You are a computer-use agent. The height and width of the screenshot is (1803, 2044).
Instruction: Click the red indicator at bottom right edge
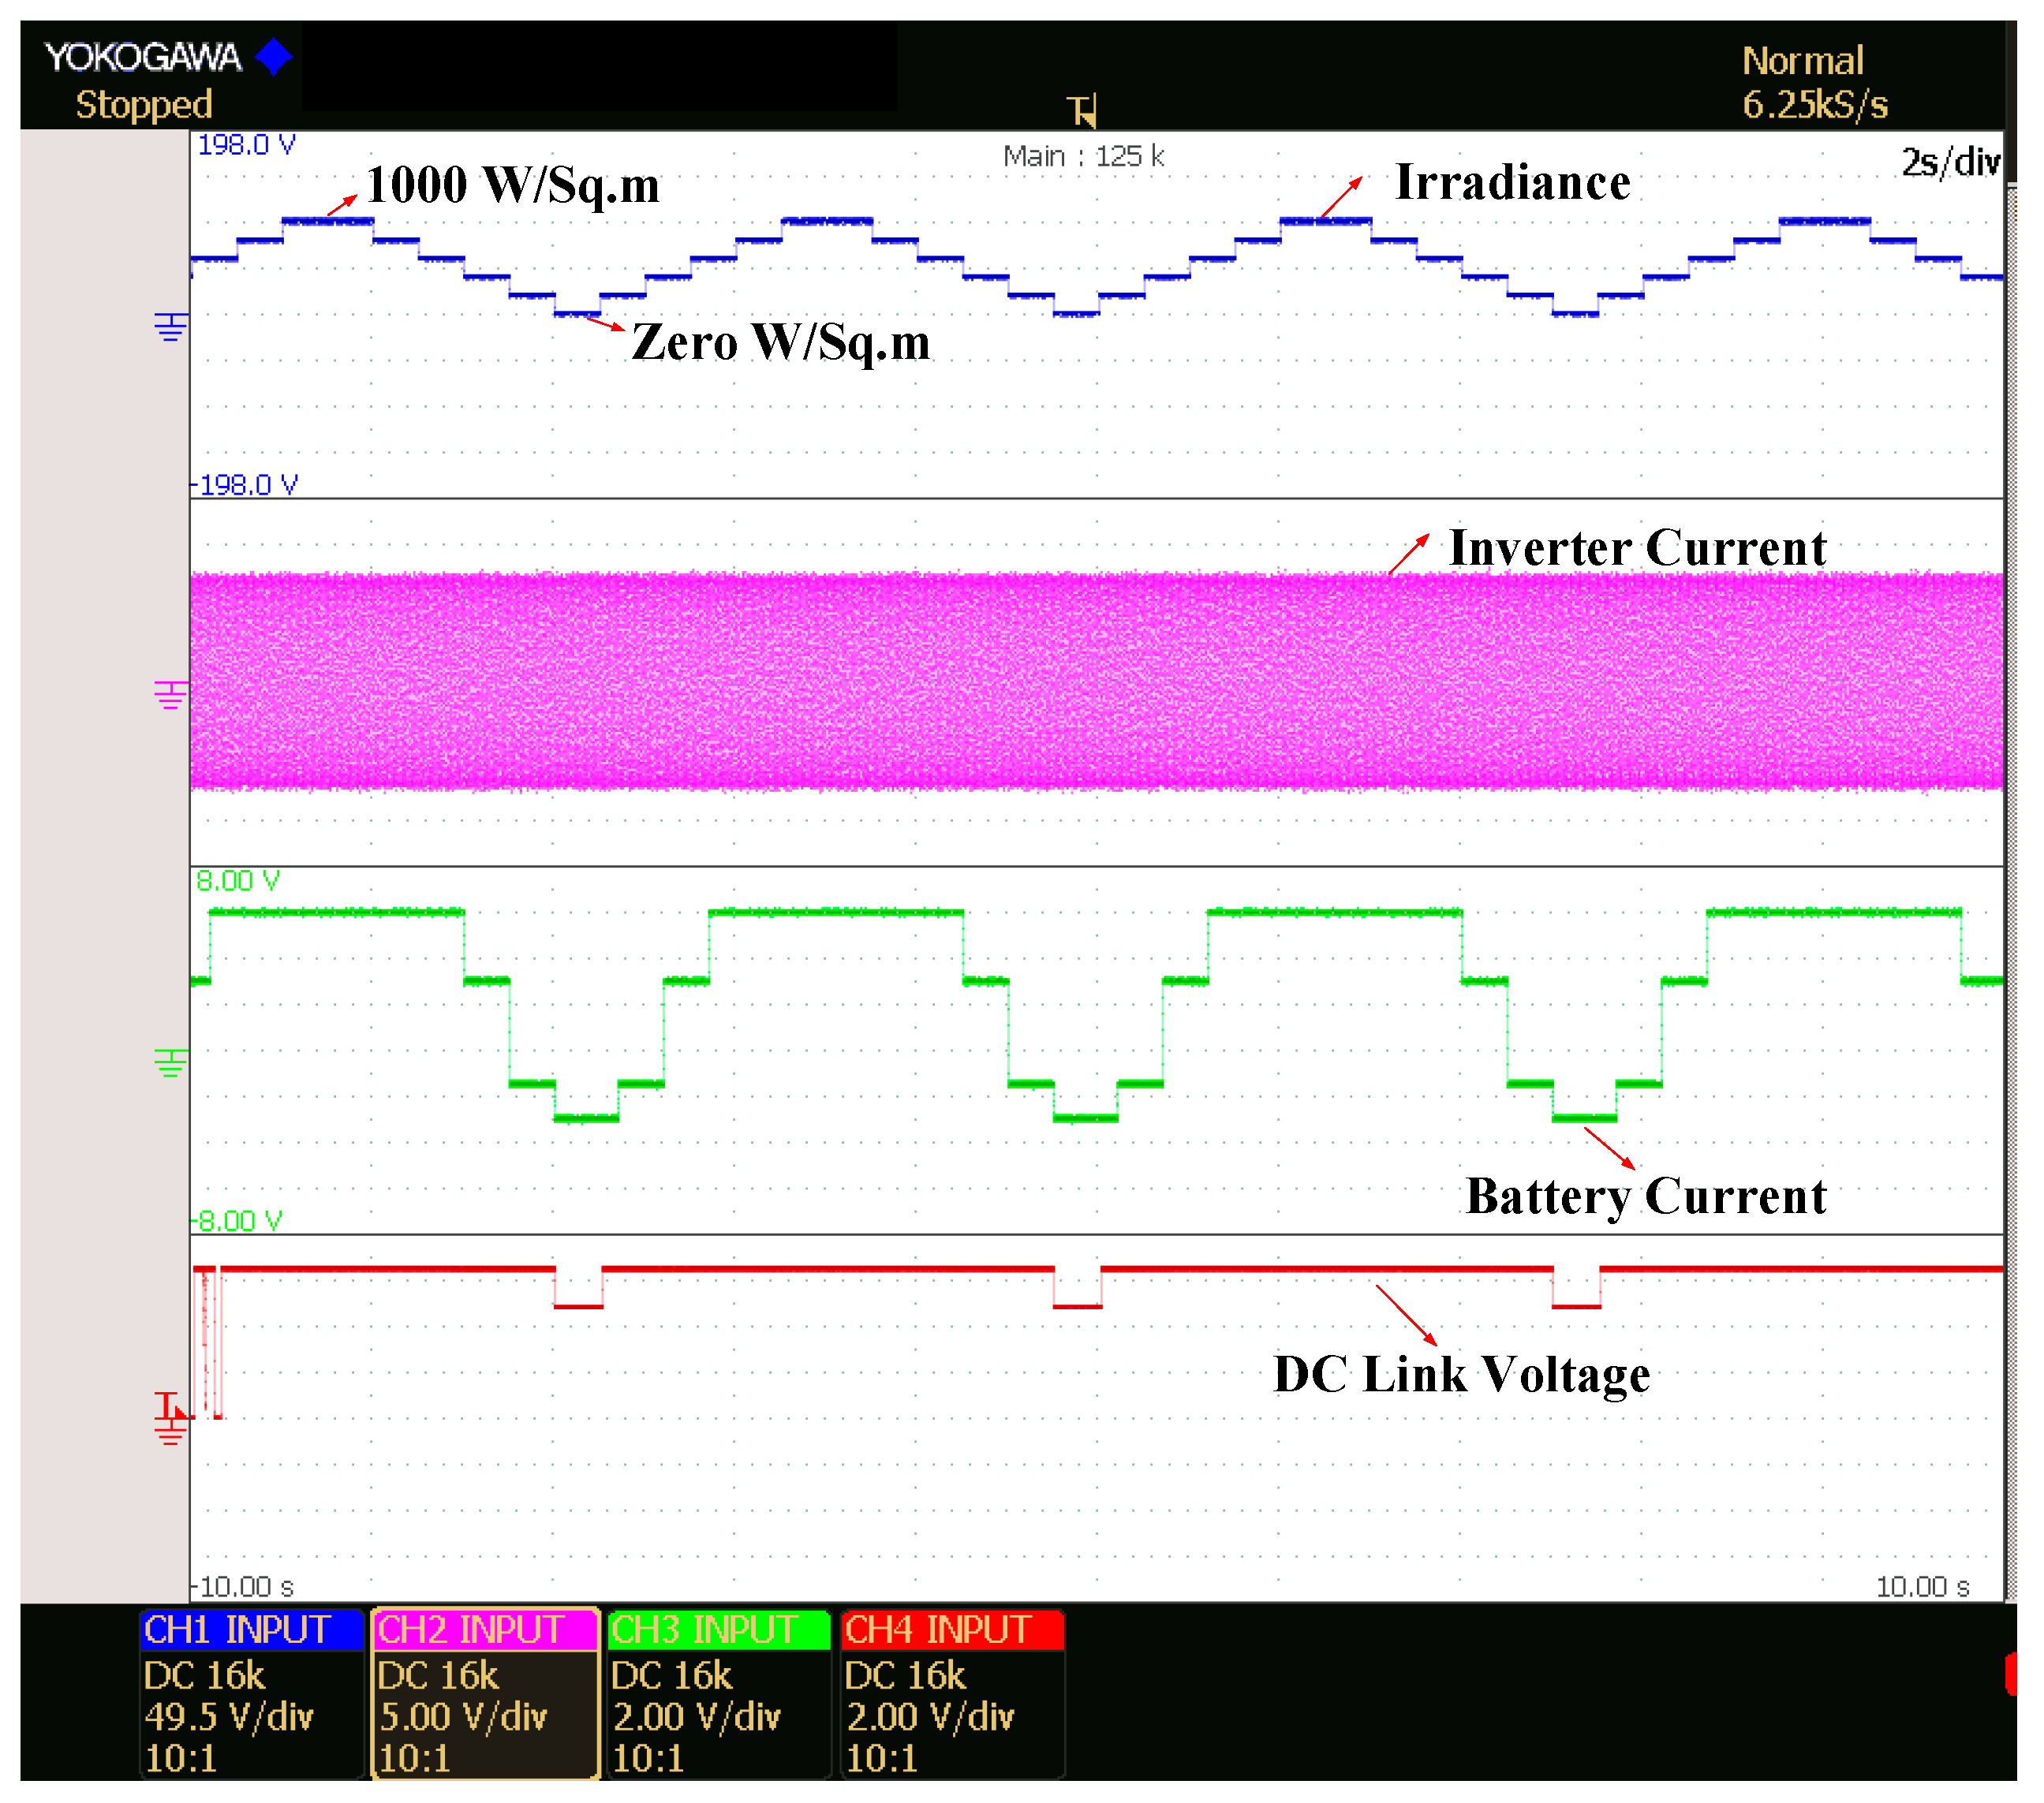coord(2010,1674)
